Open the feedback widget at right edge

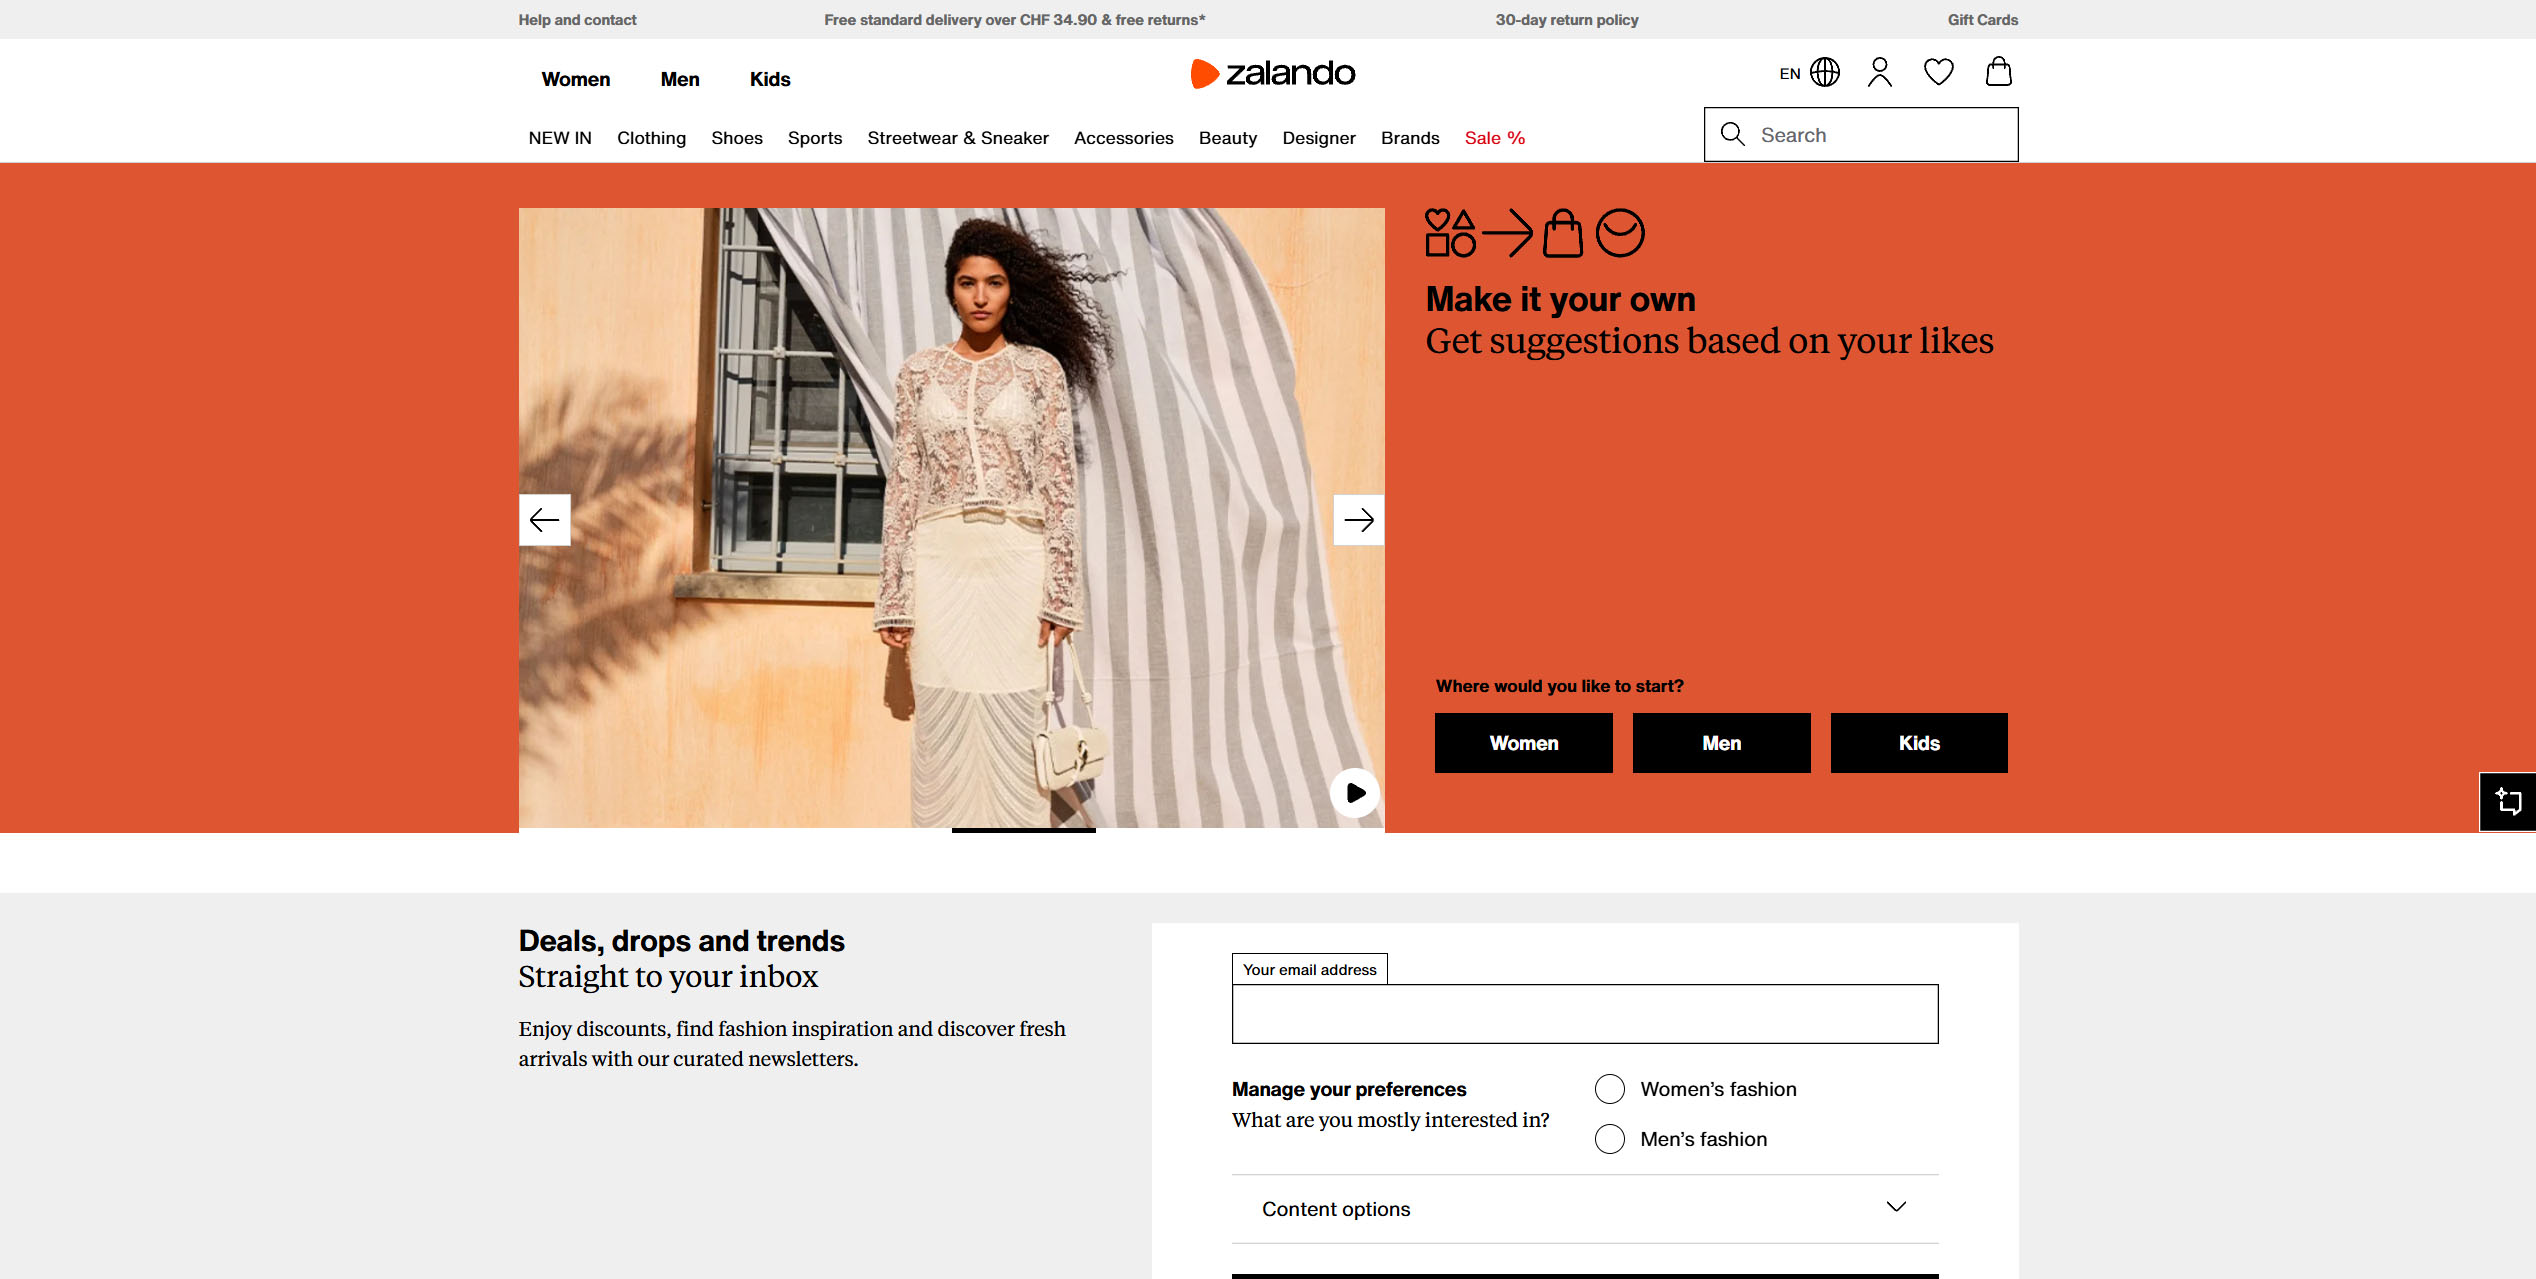click(x=2508, y=802)
